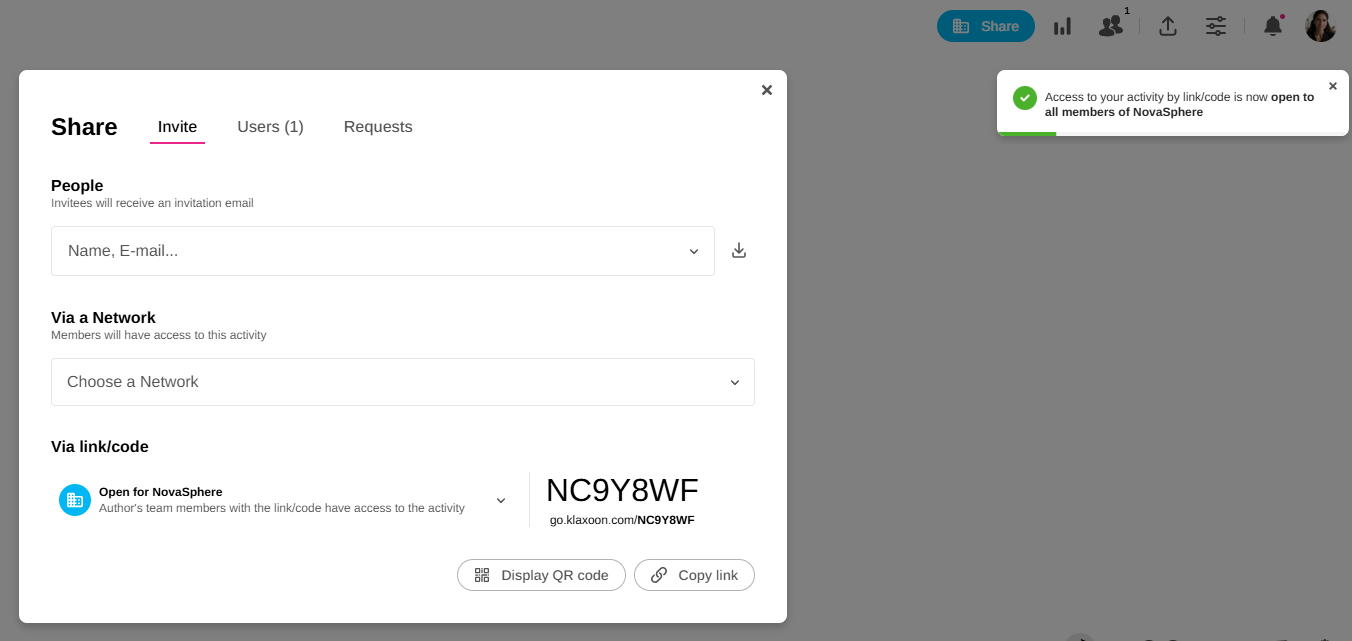Select the Invite tab
Viewport: 1352px width, 641px height.
(x=177, y=127)
